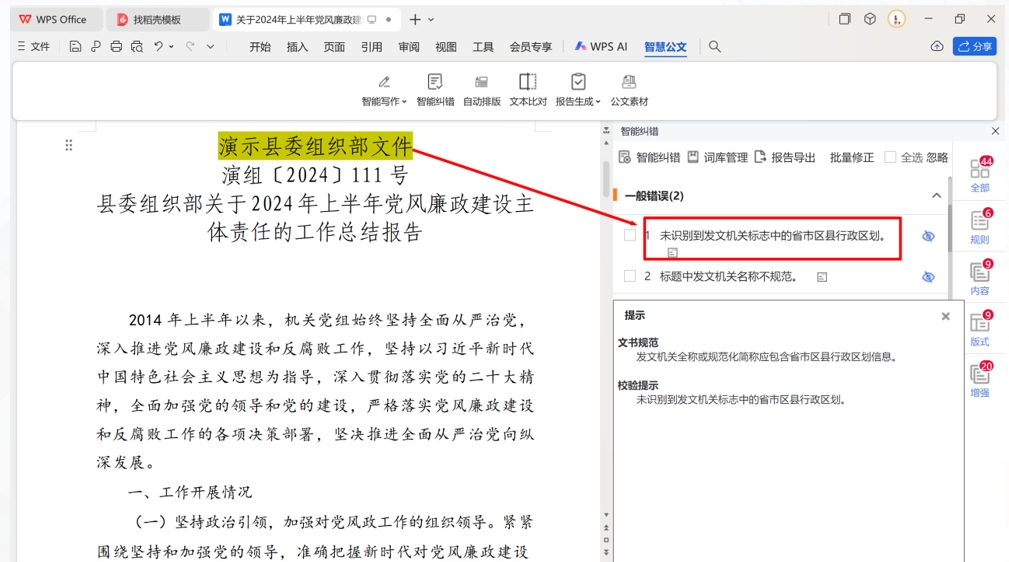Click the print preview icon
This screenshot has width=1009, height=562.
pyautogui.click(x=136, y=46)
